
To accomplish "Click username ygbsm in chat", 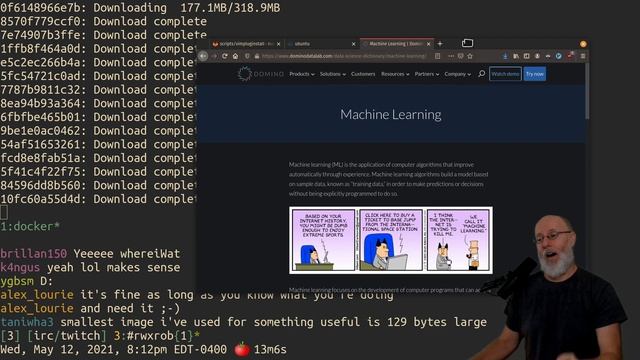I will pos(16,281).
